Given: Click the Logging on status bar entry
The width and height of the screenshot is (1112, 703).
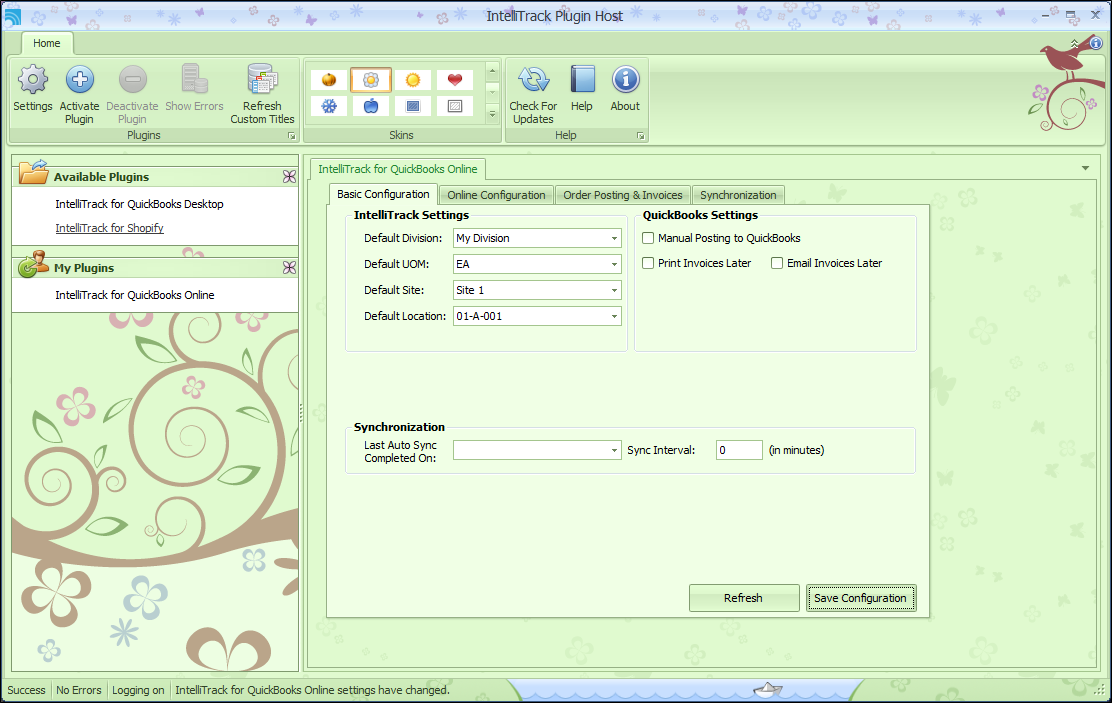Looking at the screenshot, I should (x=138, y=690).
